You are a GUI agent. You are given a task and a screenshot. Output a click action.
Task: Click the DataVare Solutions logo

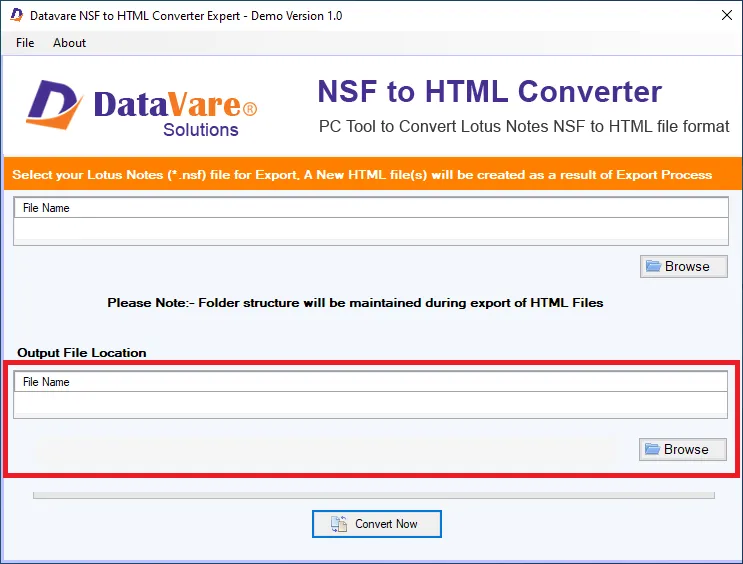click(142, 109)
